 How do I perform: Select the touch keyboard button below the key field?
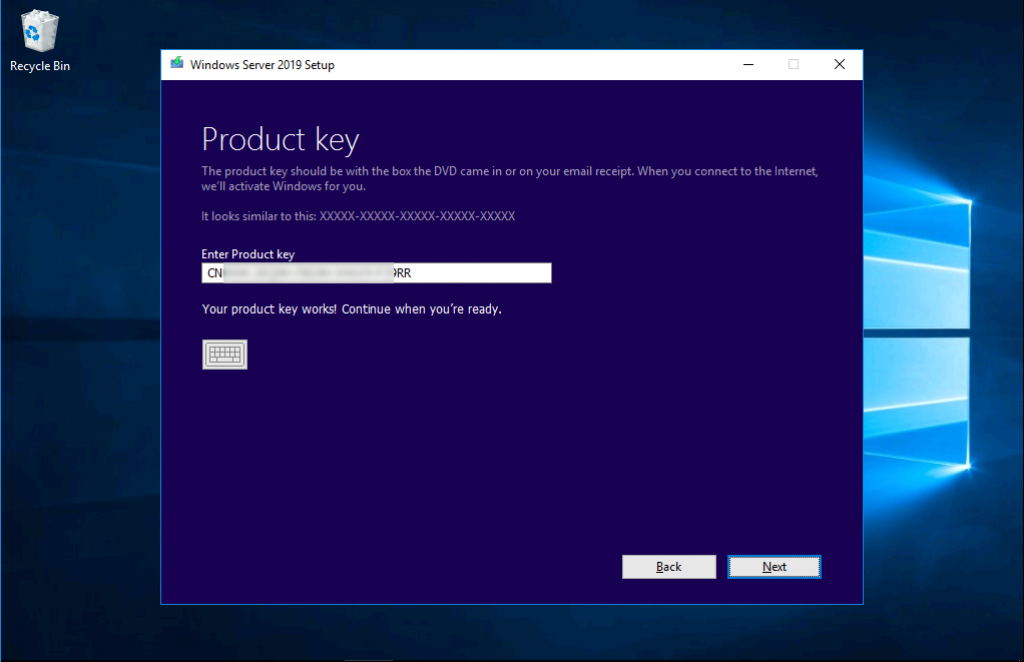[224, 354]
